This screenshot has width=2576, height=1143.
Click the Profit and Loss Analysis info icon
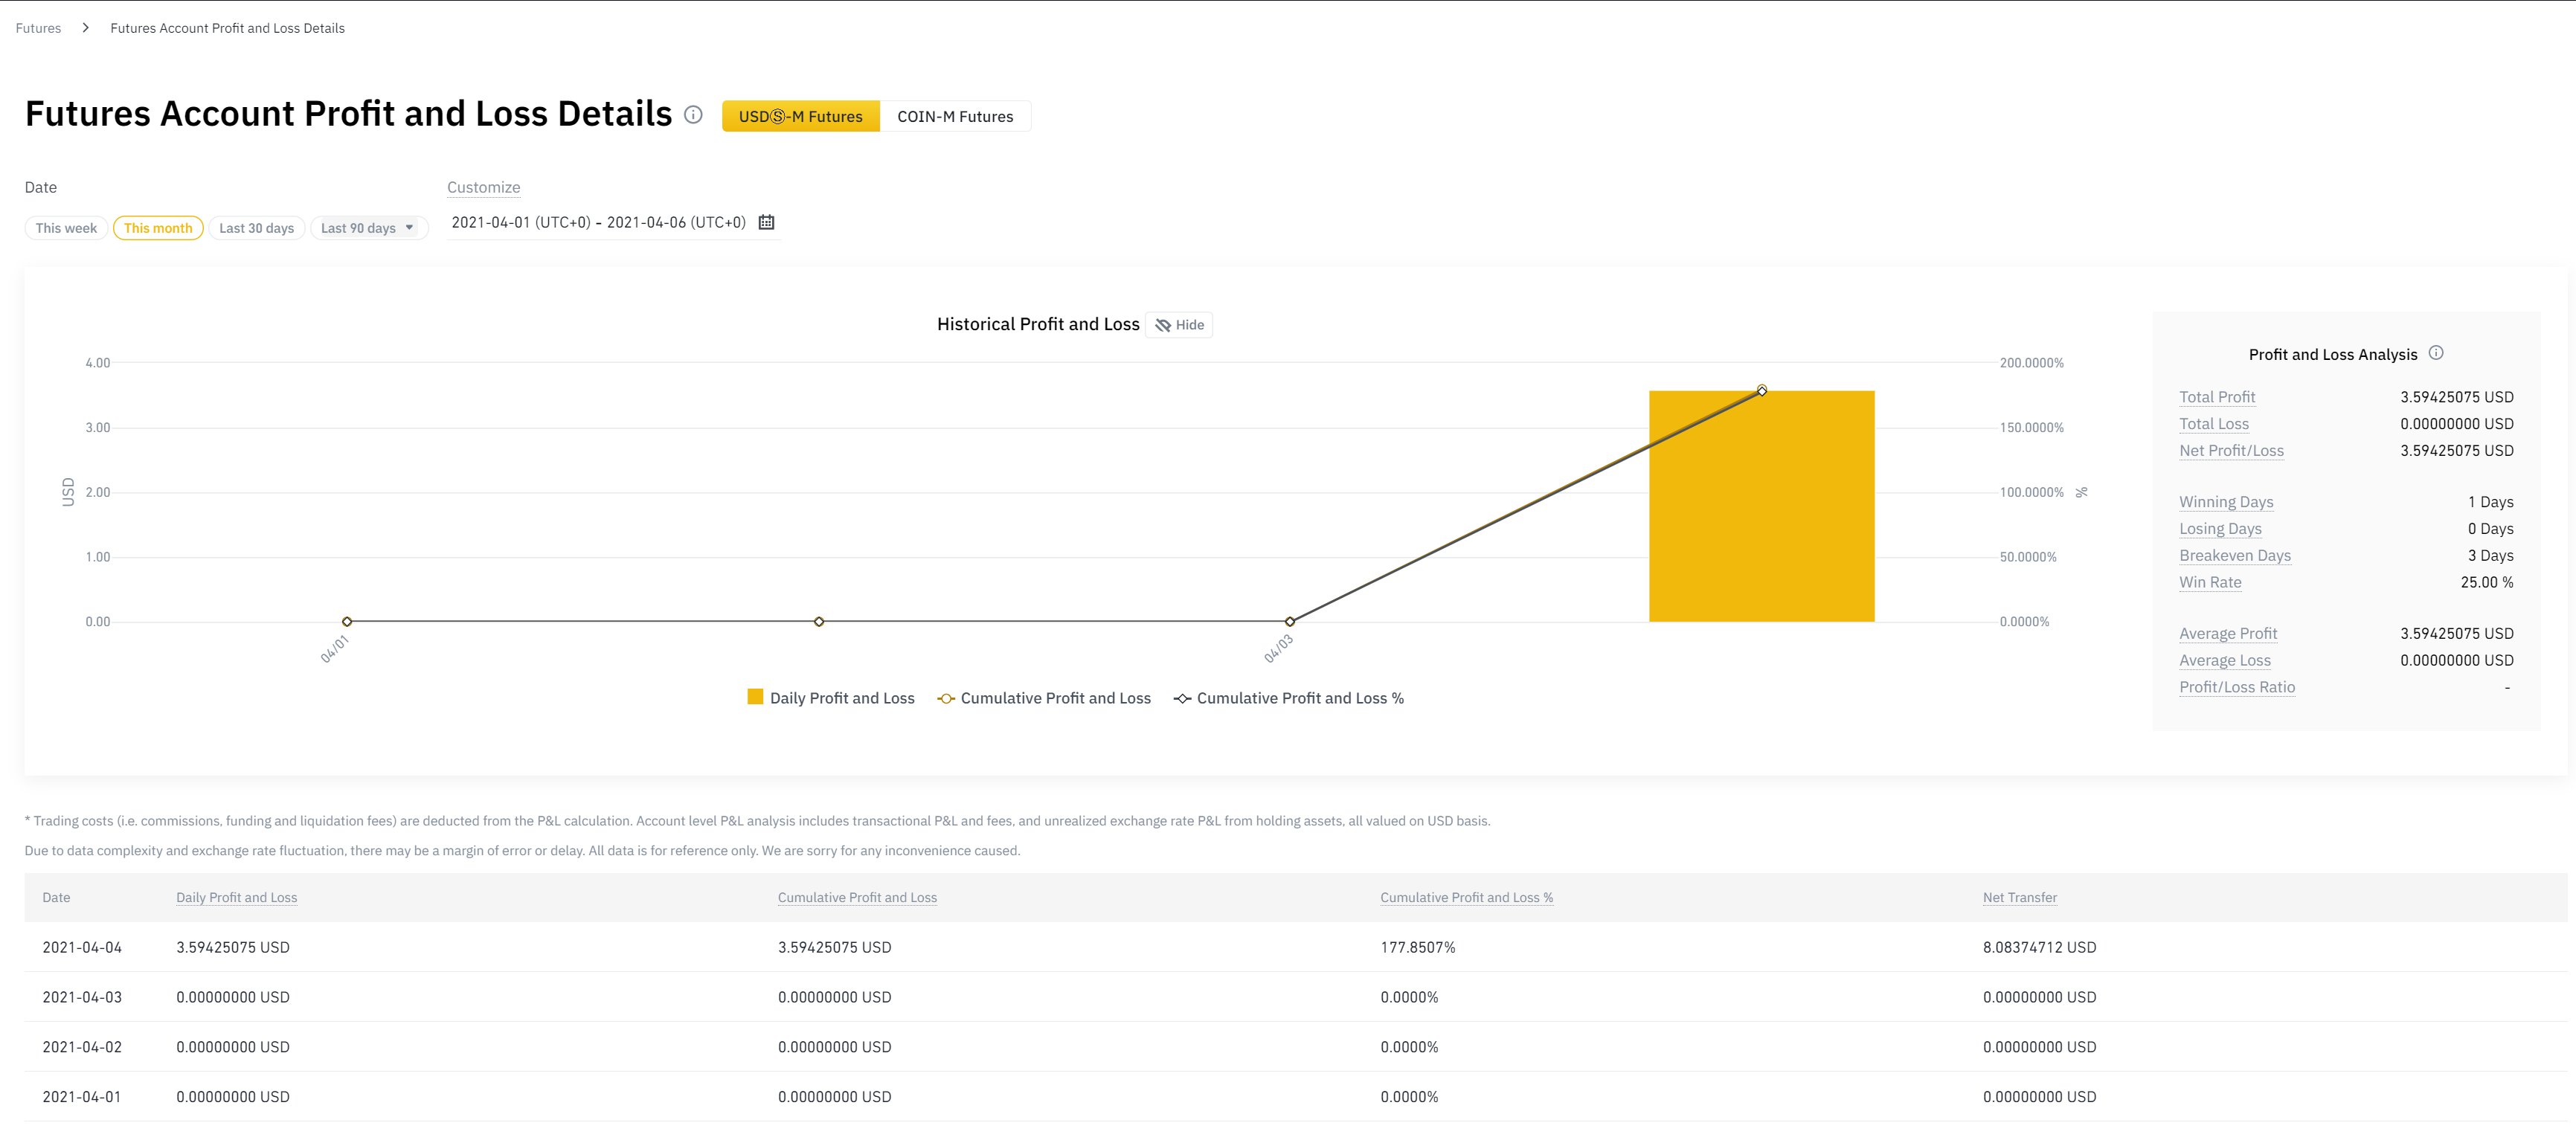click(x=2436, y=353)
